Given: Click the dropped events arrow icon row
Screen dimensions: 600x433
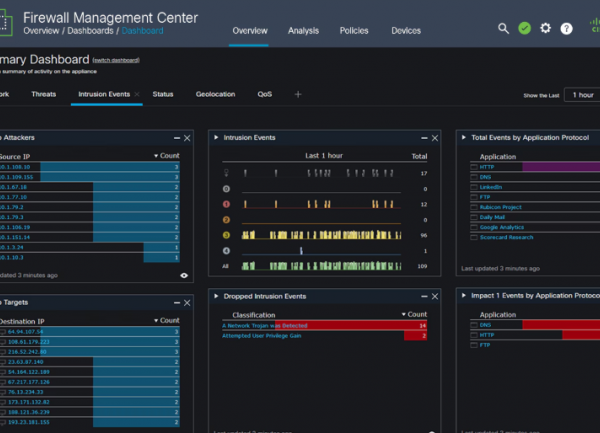Looking at the screenshot, I should point(226,173).
